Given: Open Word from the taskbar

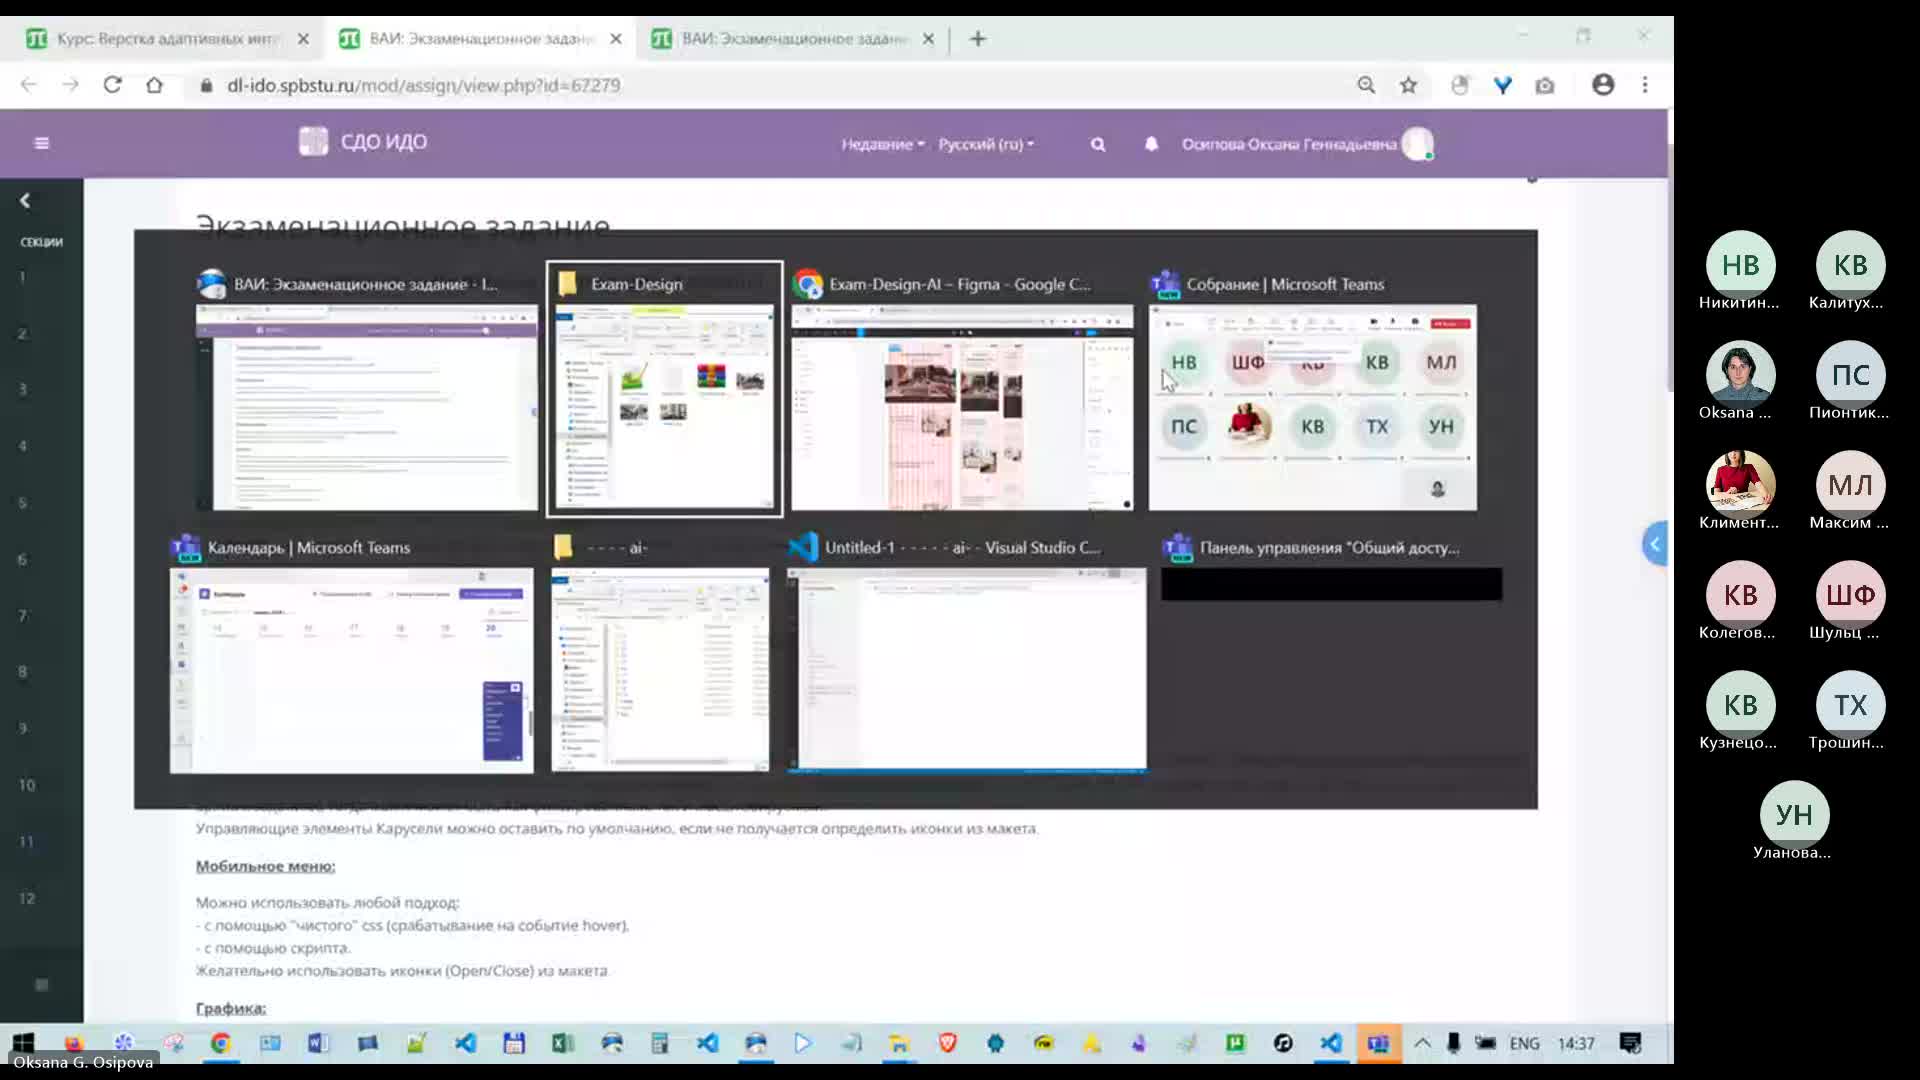Looking at the screenshot, I should click(x=318, y=1043).
